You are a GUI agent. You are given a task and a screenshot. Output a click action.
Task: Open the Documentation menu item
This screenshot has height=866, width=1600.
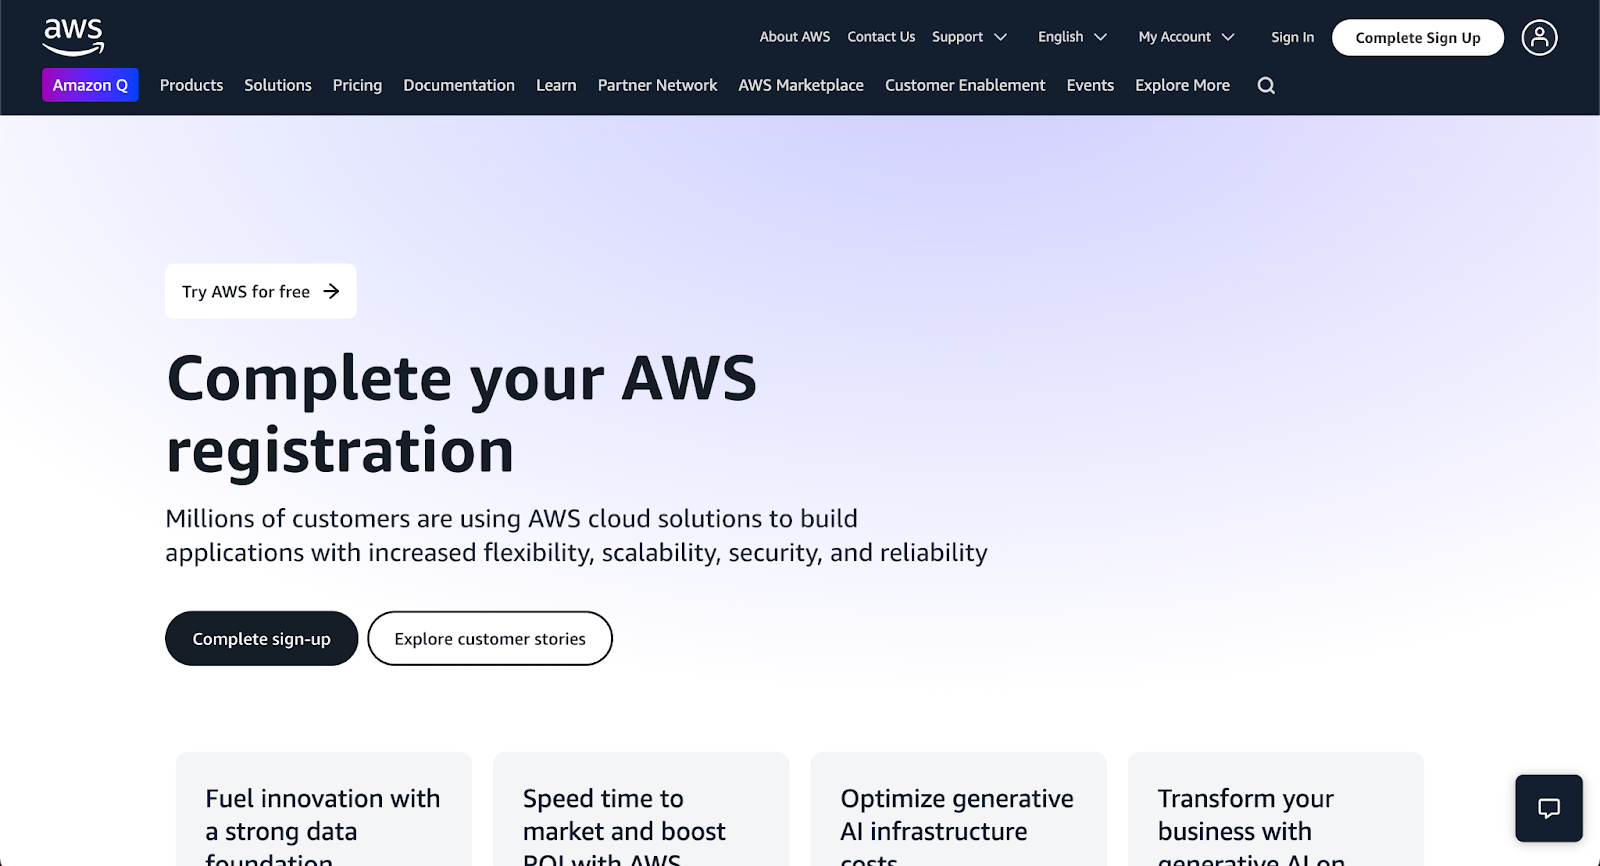tap(459, 85)
